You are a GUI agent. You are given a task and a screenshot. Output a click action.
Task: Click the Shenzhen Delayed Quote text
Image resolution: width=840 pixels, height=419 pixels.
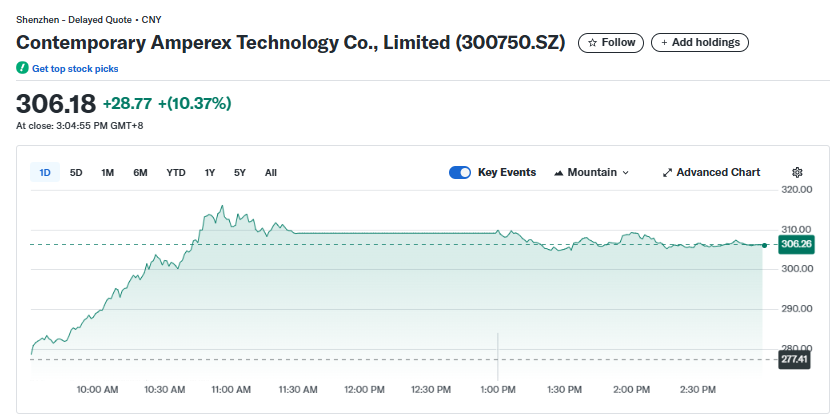[x=89, y=20]
